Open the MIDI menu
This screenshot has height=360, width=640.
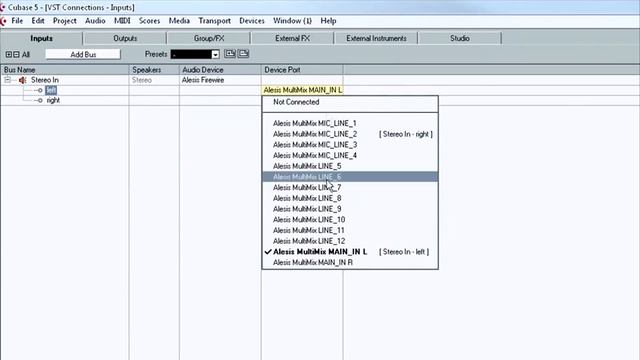(122, 21)
